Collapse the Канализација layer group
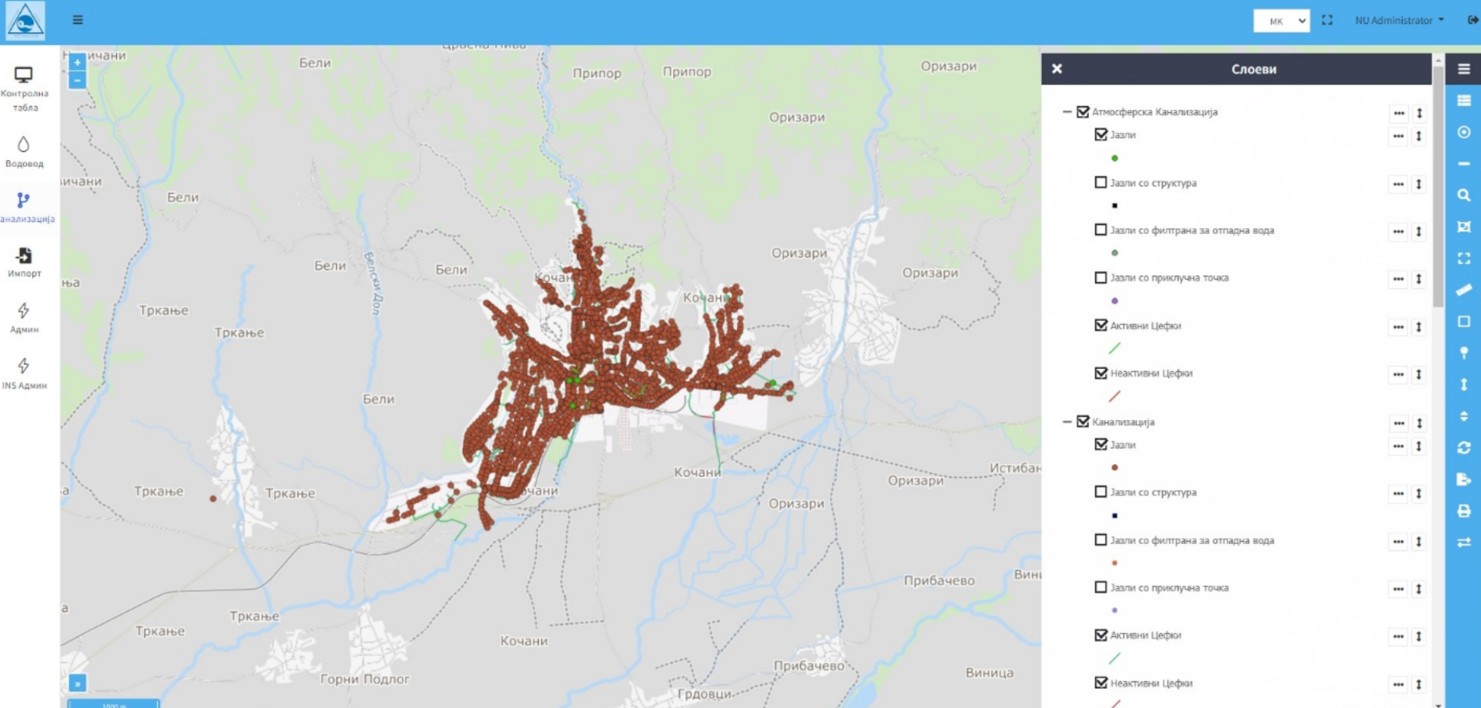The image size is (1481, 708). pyautogui.click(x=1067, y=422)
